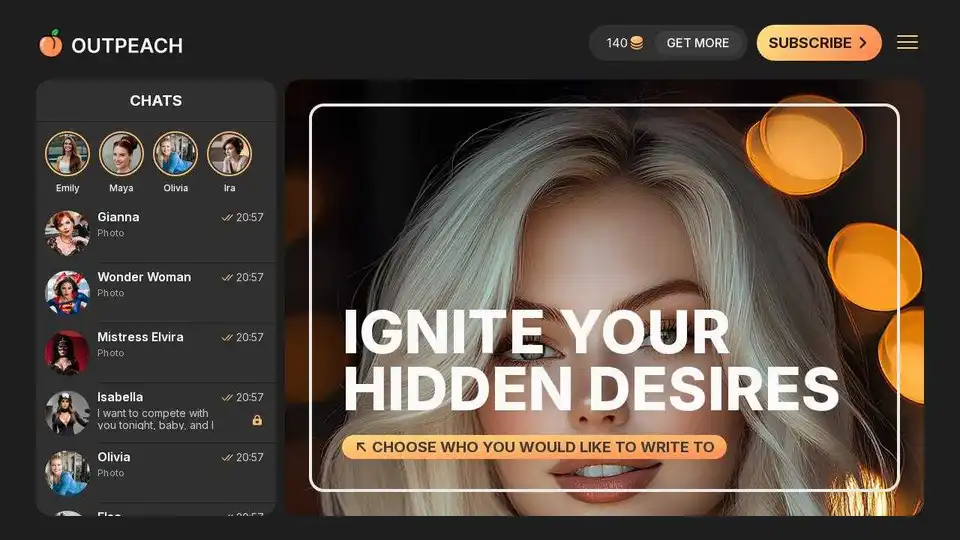Click Gianna's profile picture in the chat list
960x540 pixels.
[67, 233]
